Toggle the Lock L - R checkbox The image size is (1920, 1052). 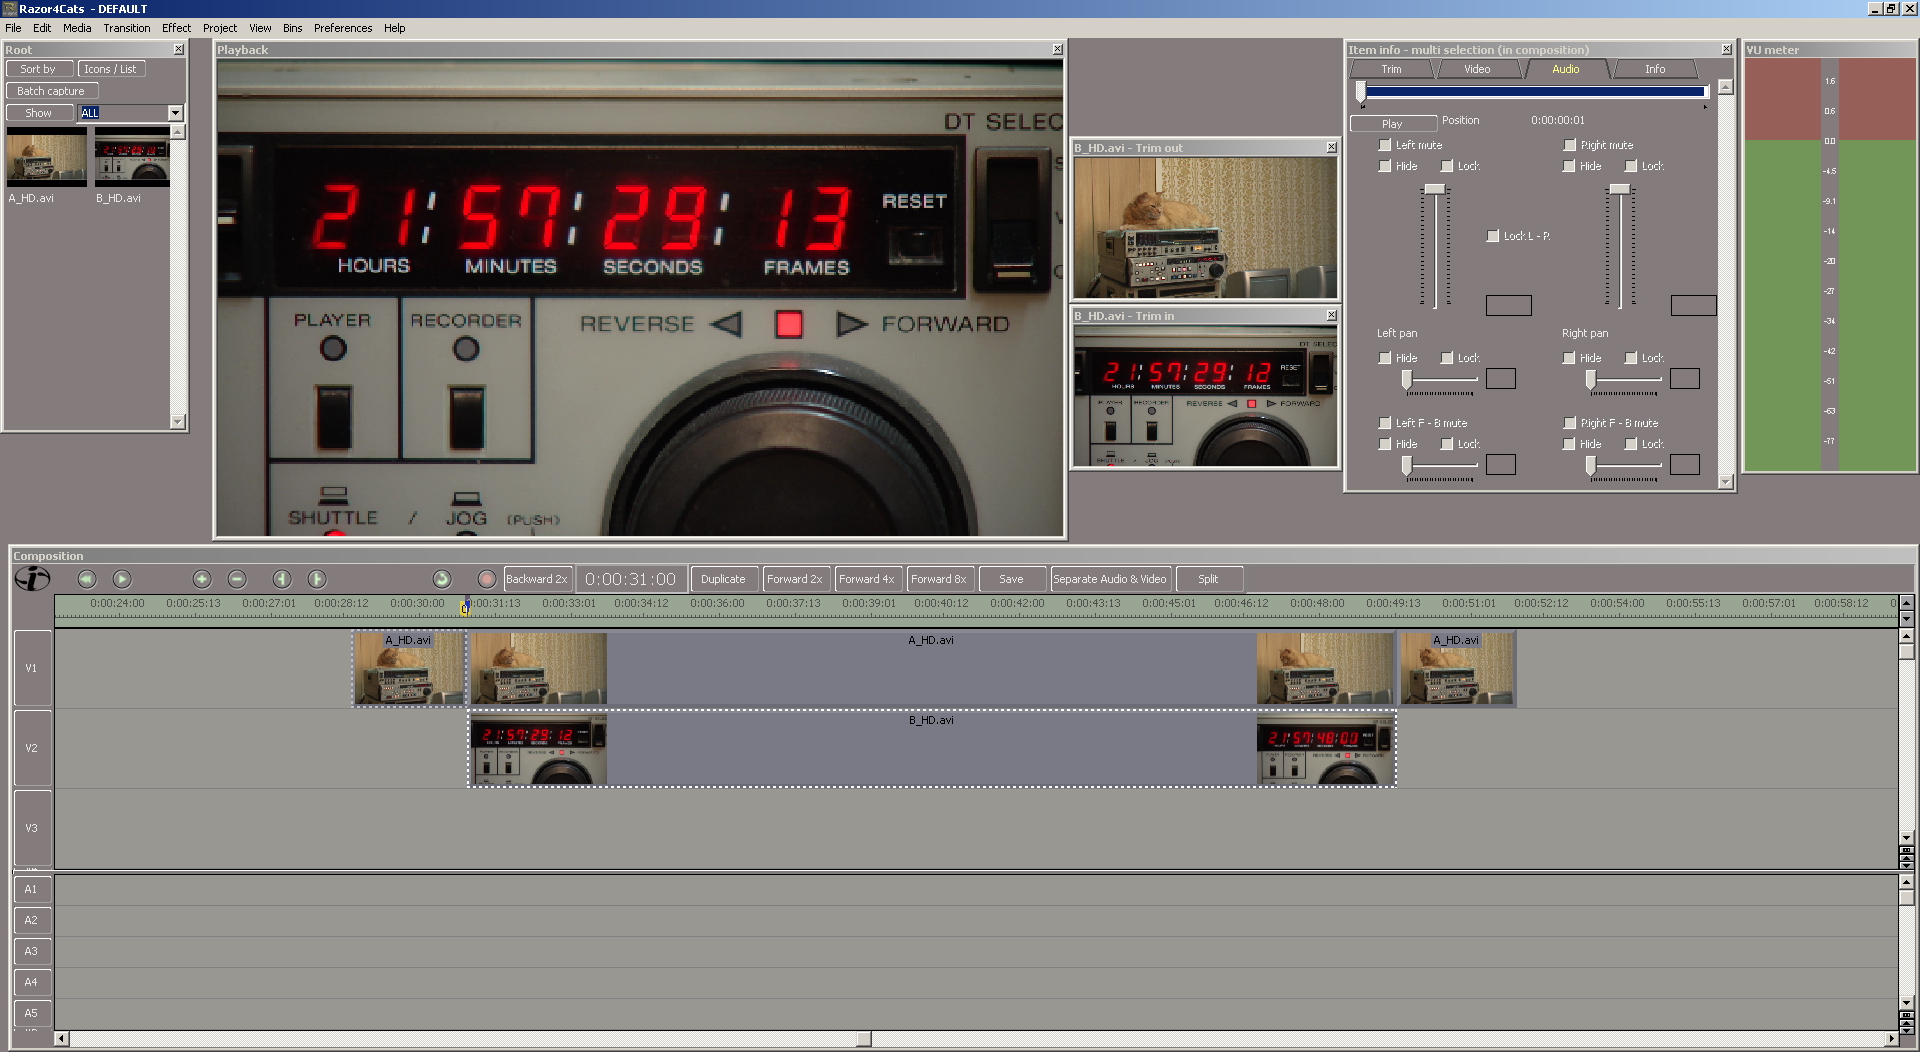[x=1493, y=236]
